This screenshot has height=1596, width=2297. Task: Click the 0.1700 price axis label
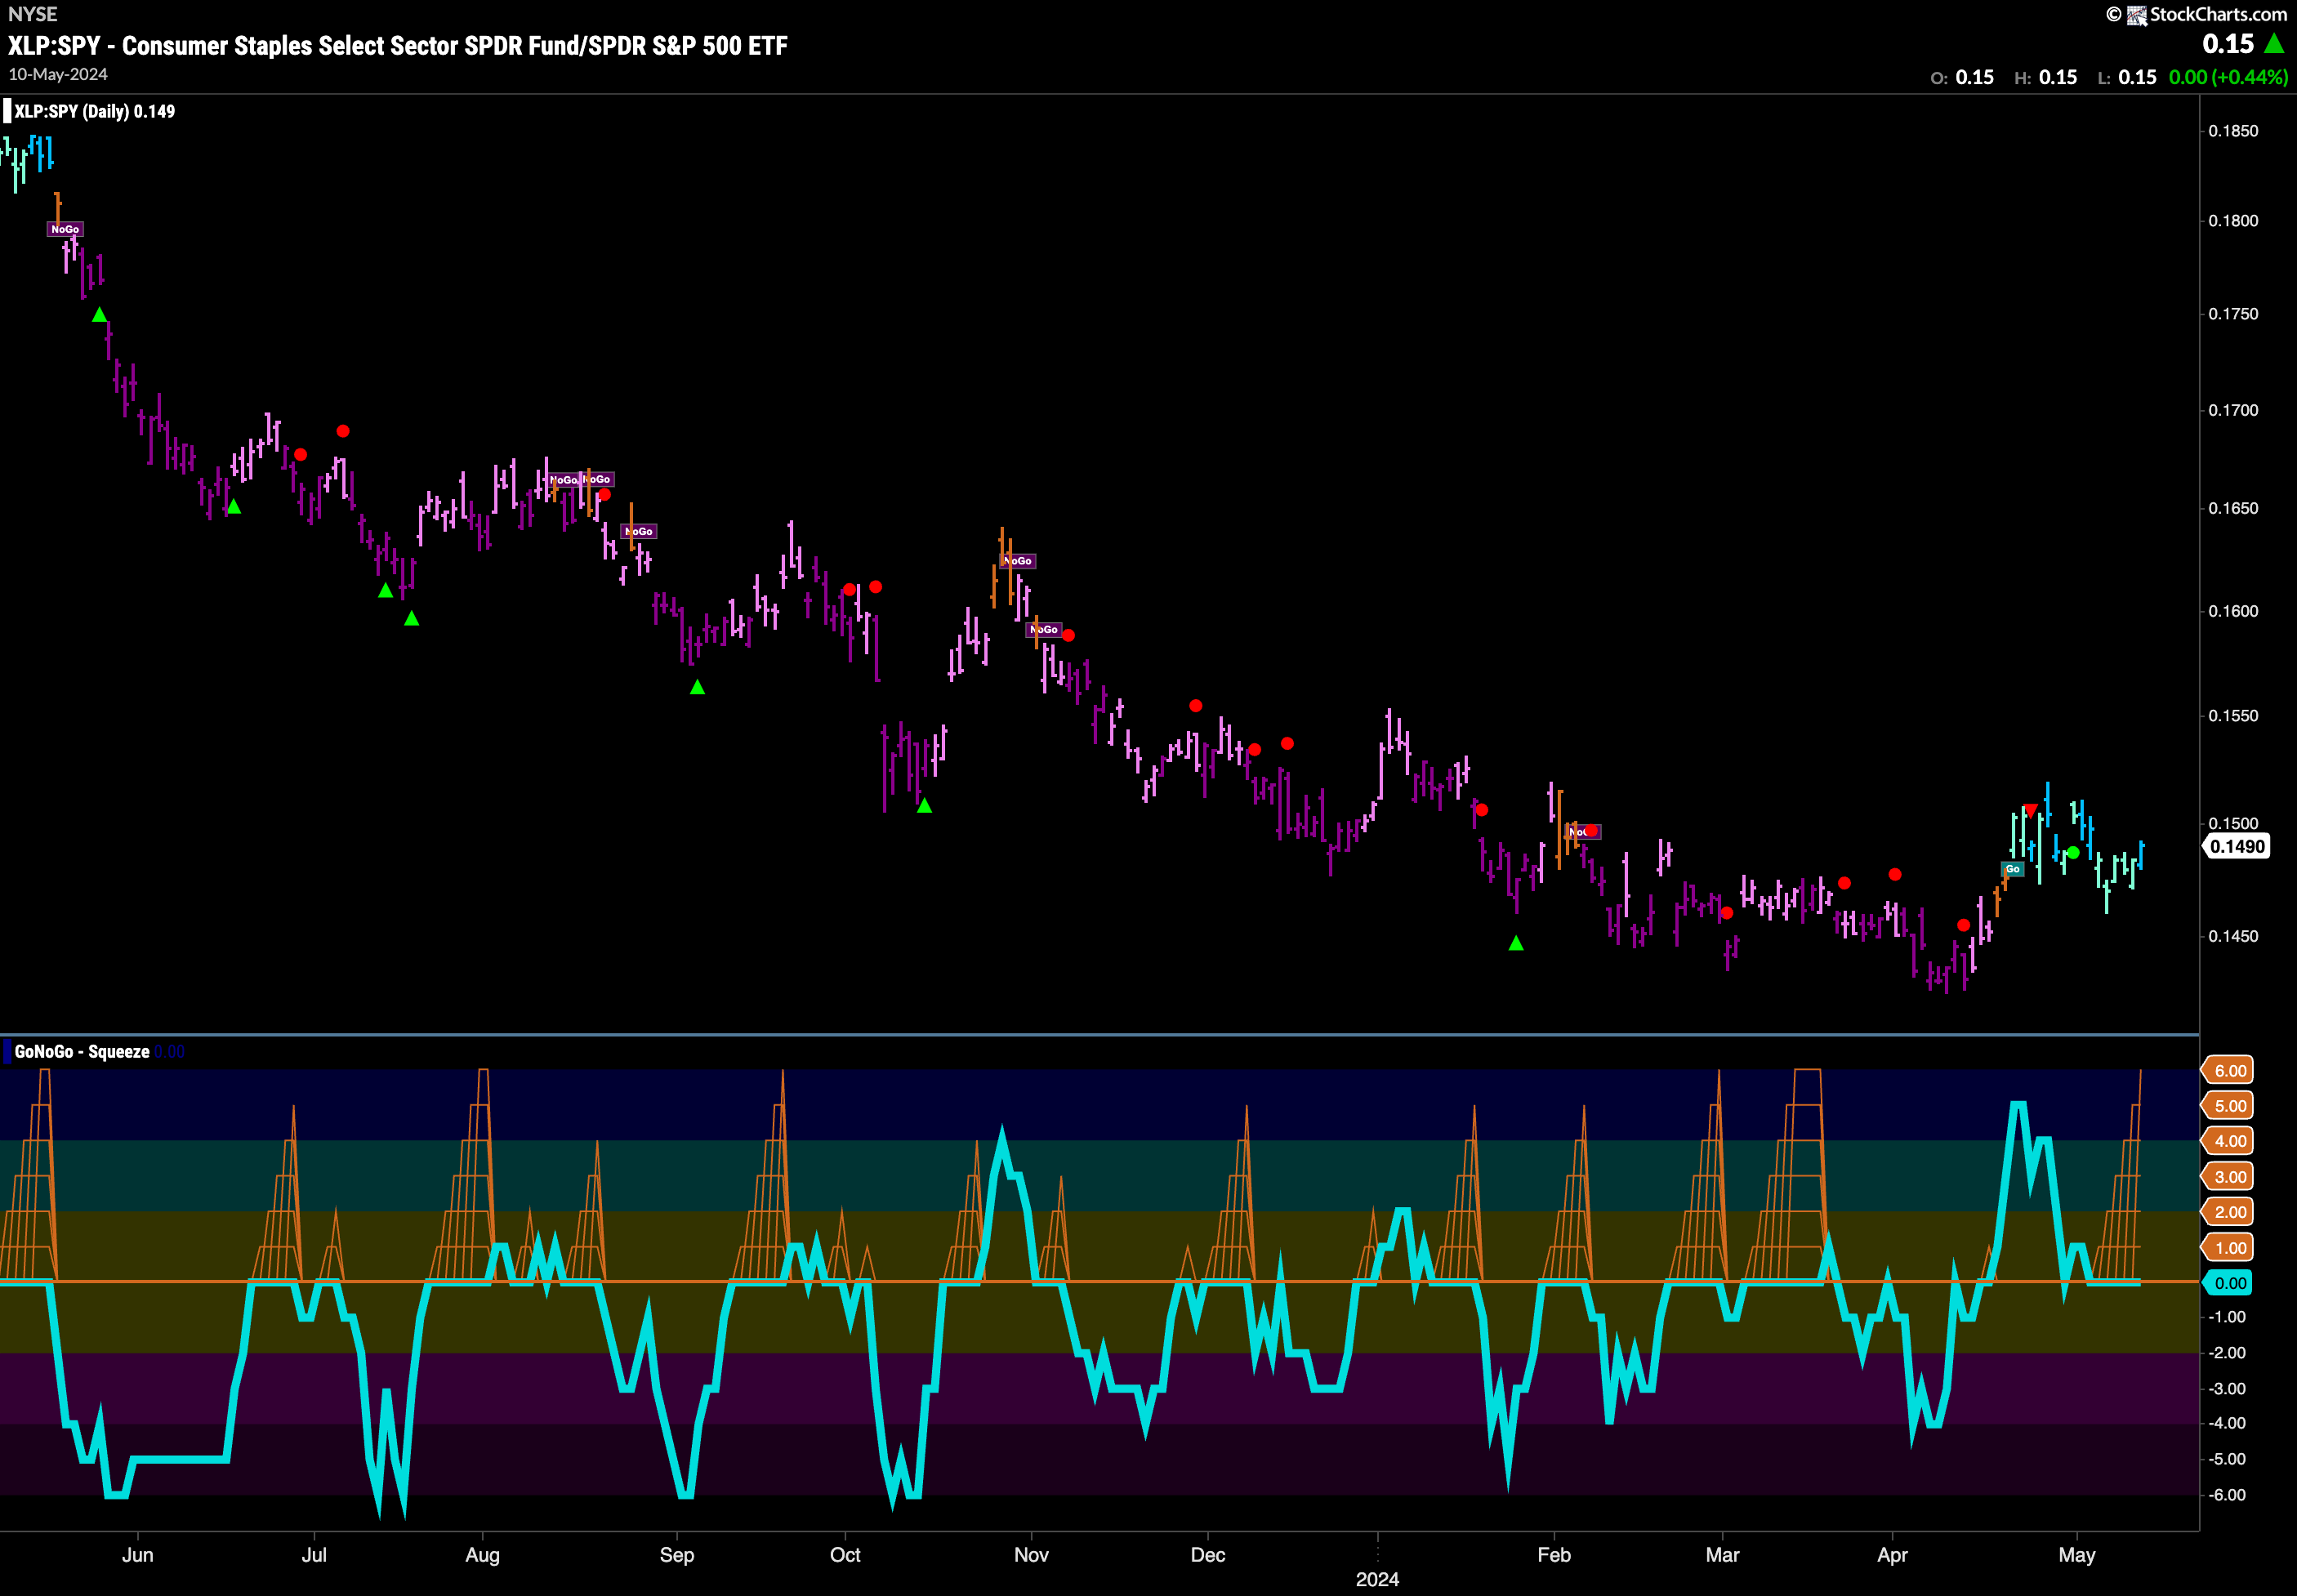(x=2233, y=410)
